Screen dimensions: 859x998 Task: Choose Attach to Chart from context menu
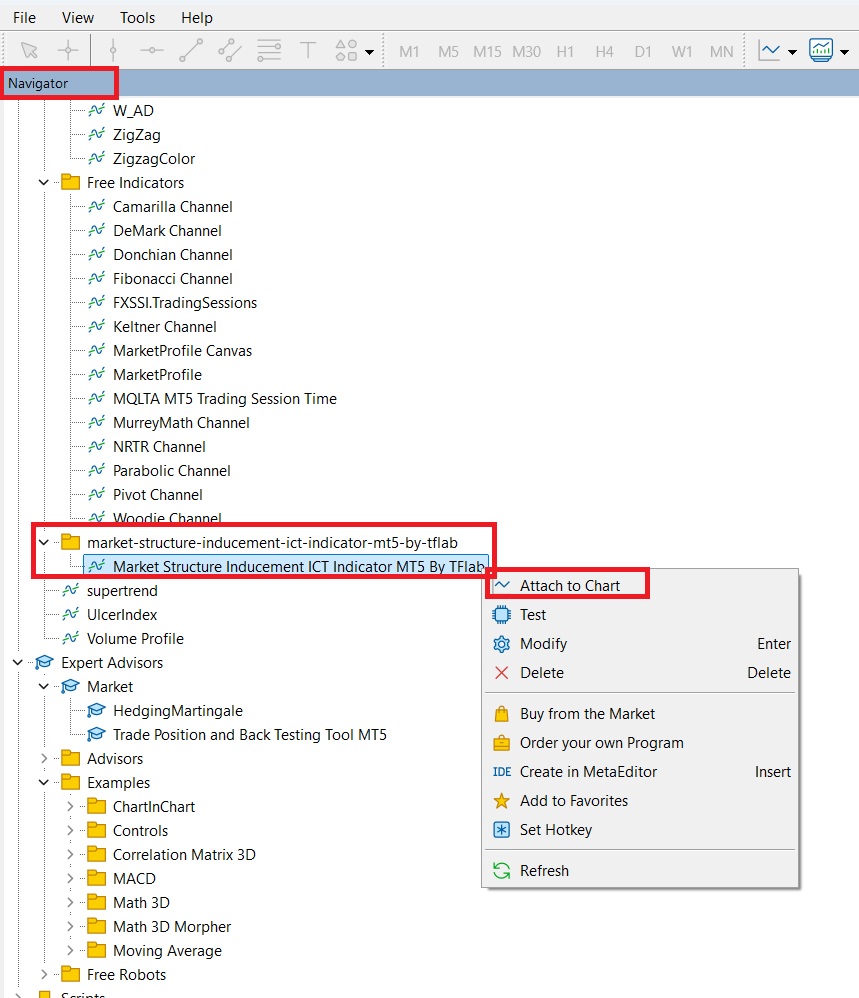click(x=569, y=586)
